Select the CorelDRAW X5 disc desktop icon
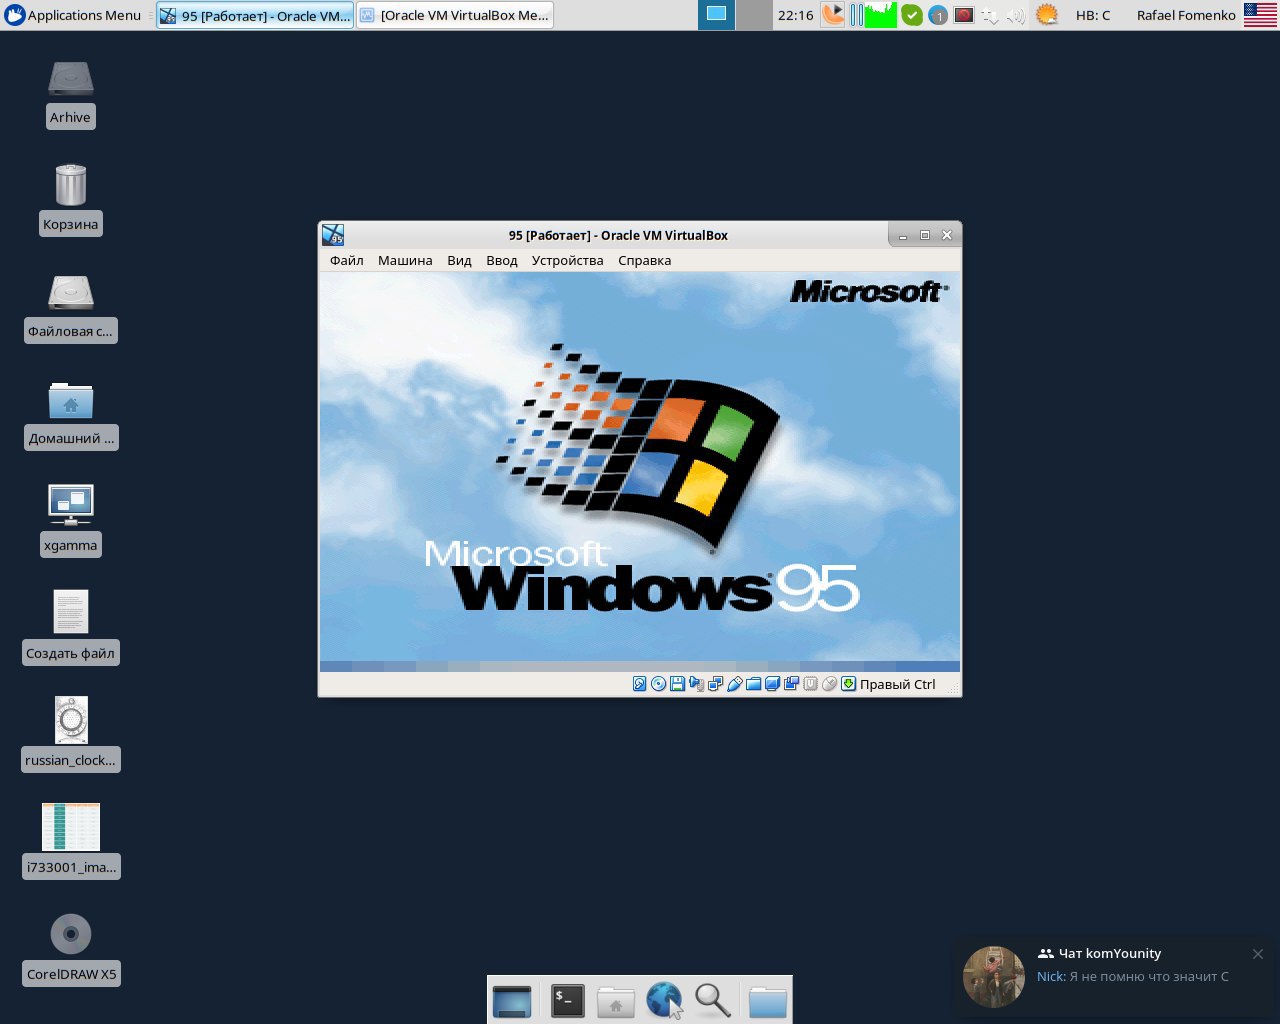 [x=70, y=948]
